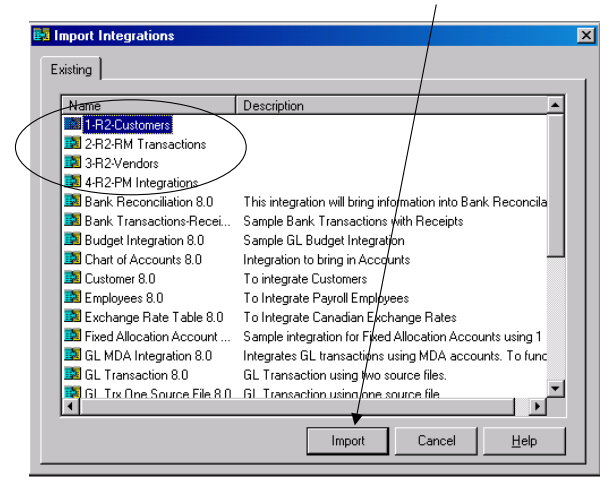Click the Import button
Viewport: 609px width, 483px height.
click(348, 441)
